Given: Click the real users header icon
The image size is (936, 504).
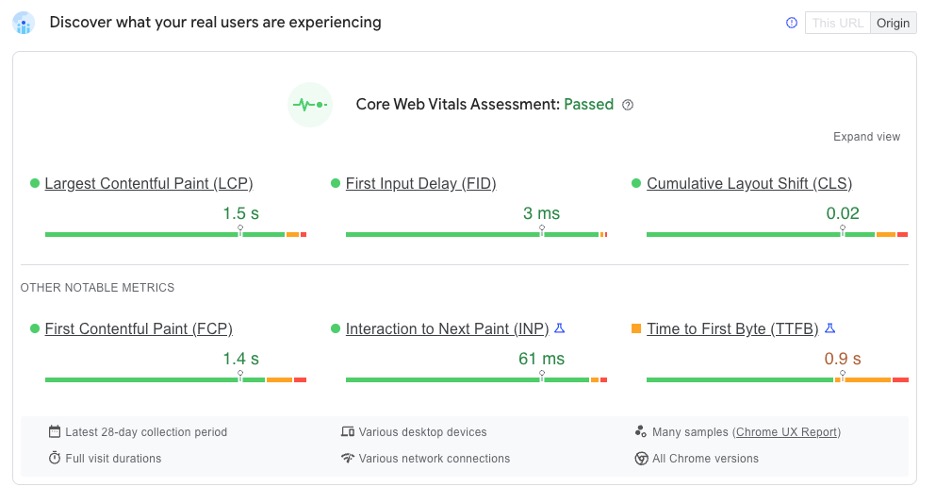Looking at the screenshot, I should tap(23, 23).
